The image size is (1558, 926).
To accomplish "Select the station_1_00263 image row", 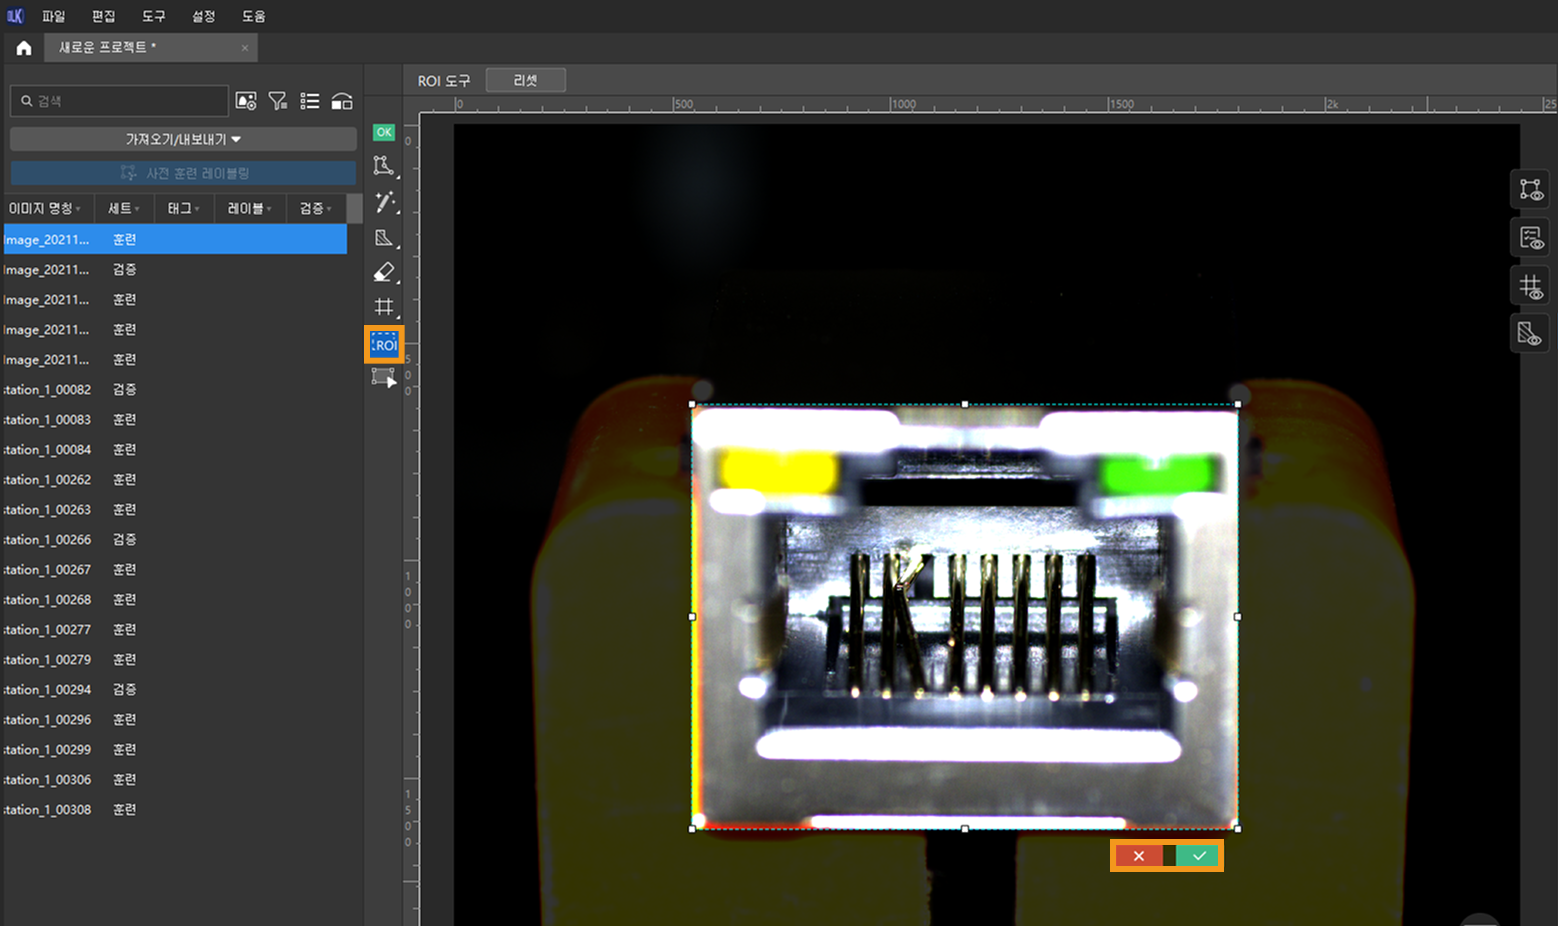I will (175, 509).
